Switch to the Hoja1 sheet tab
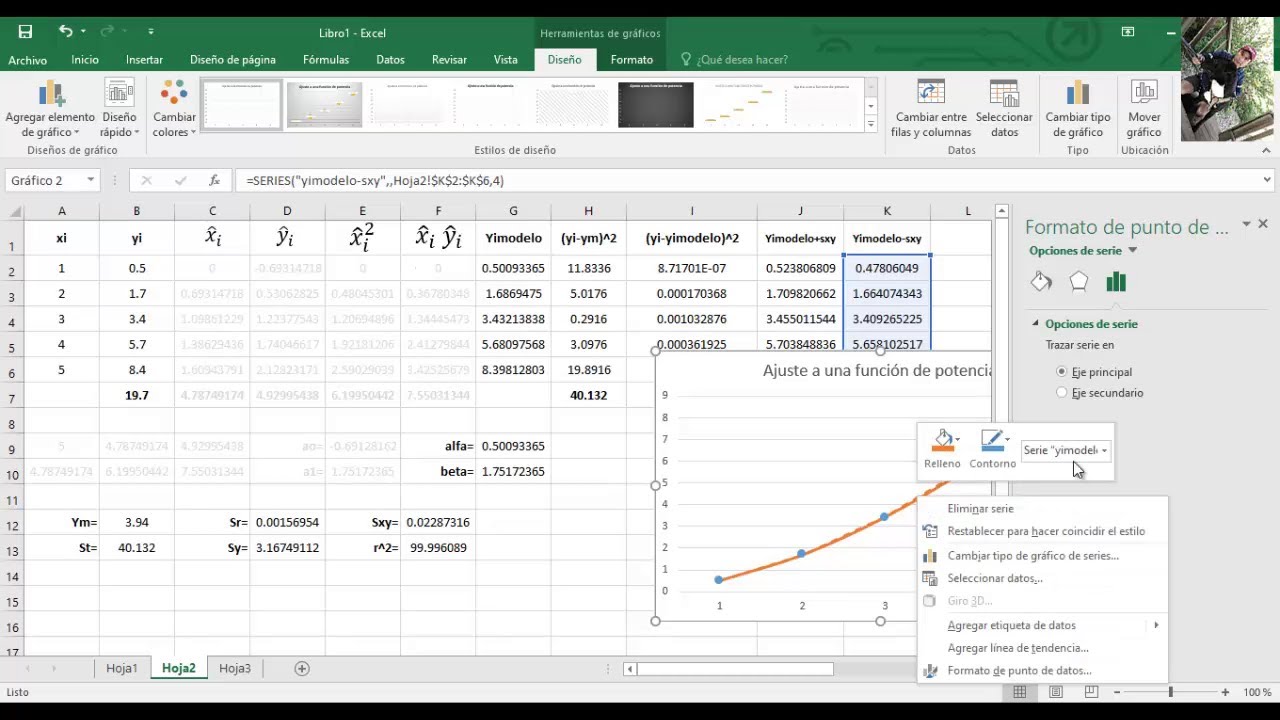 pyautogui.click(x=122, y=668)
